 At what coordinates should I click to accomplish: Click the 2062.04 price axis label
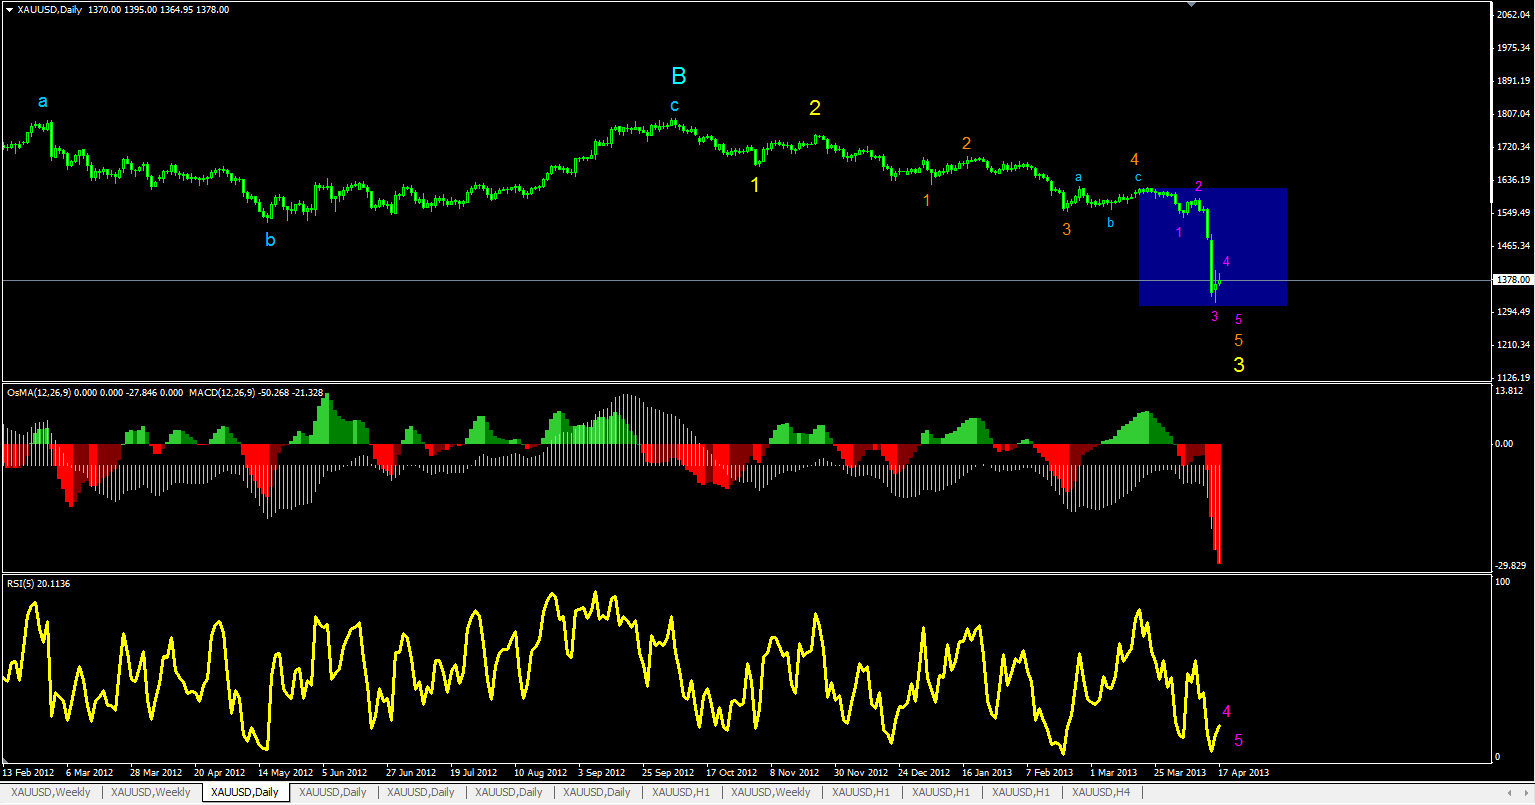tap(1514, 15)
